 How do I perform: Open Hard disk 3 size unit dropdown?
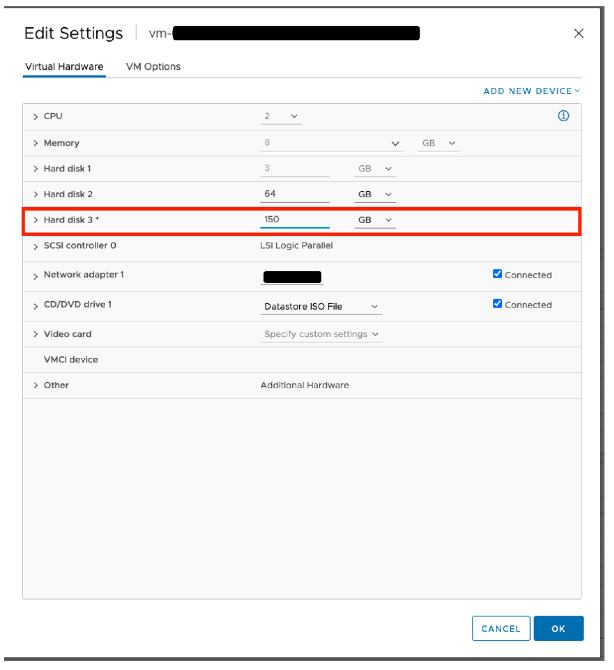point(375,220)
